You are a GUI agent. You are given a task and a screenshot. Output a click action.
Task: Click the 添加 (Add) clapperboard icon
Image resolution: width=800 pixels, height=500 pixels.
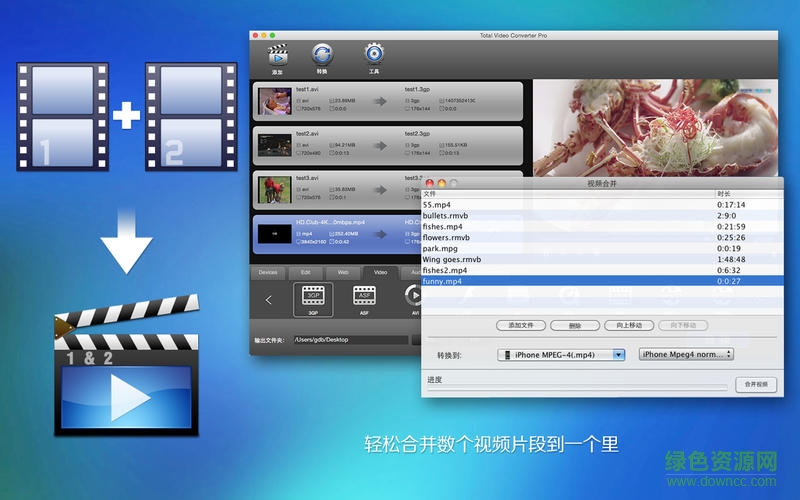(276, 56)
